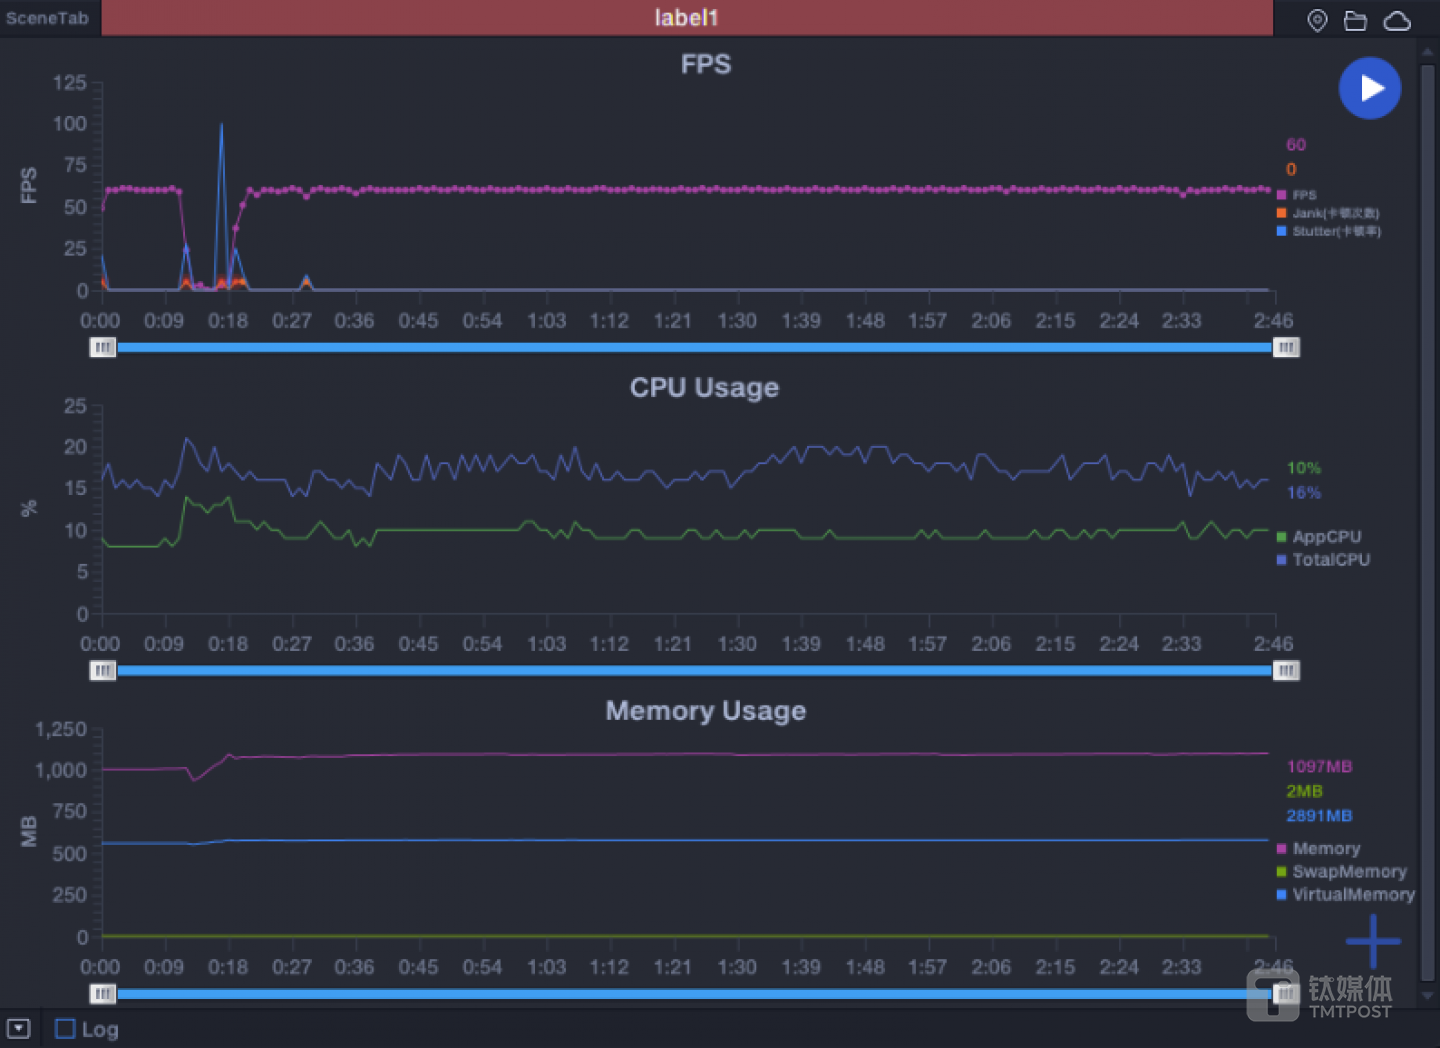This screenshot has height=1048, width=1440.
Task: Click the FPS chart right range handle
Action: [x=1286, y=347]
